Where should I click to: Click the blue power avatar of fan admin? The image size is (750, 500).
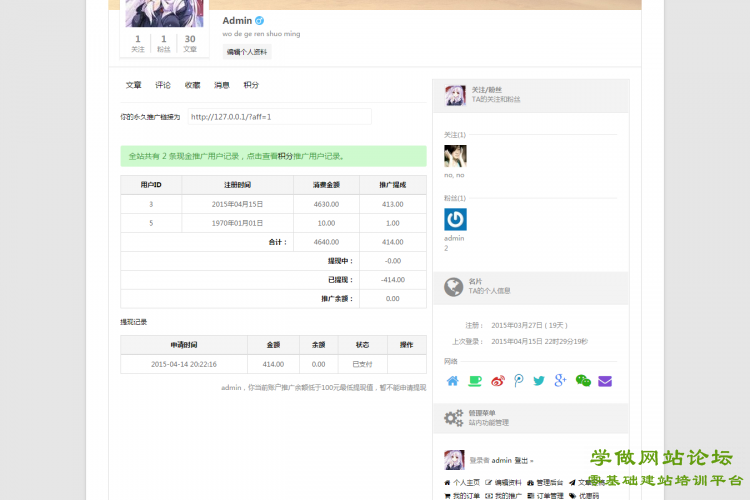point(455,220)
